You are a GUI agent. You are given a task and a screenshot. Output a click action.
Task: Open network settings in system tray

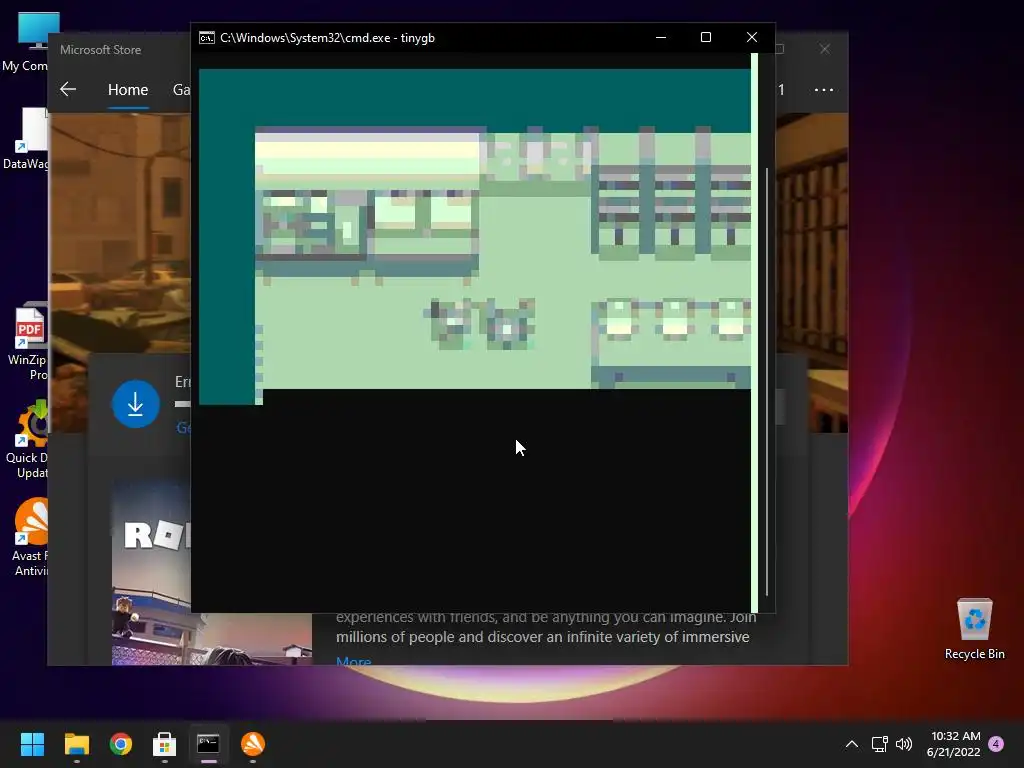880,744
